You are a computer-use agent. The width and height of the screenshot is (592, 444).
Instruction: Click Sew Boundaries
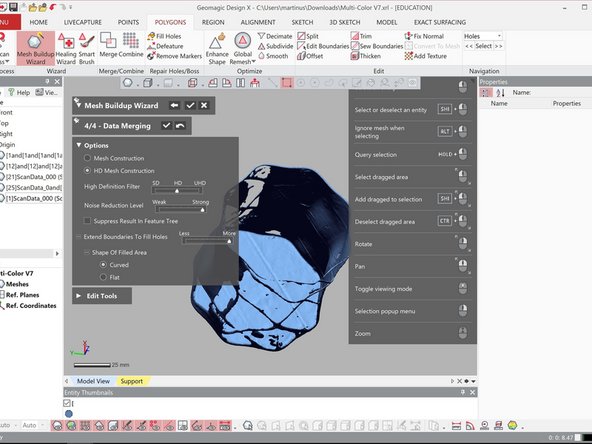[x=377, y=46]
